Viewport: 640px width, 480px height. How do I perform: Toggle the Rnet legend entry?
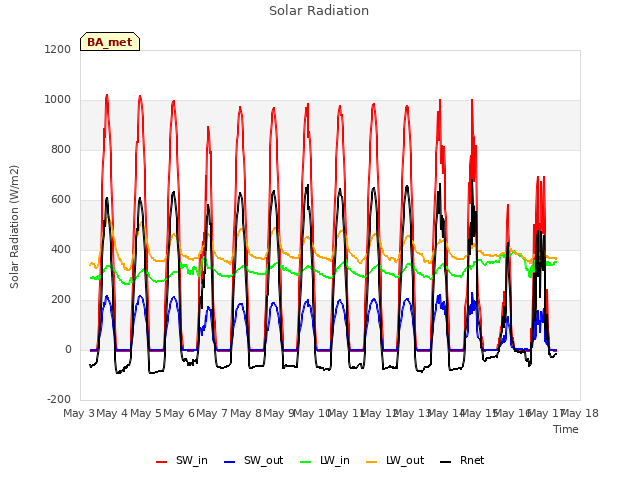(x=462, y=461)
